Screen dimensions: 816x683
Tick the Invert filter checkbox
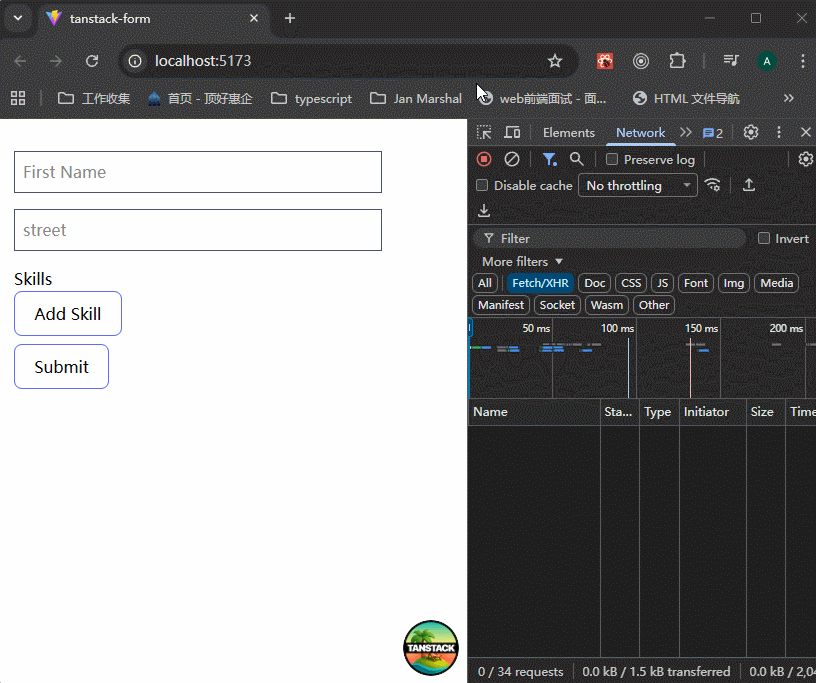click(x=764, y=238)
